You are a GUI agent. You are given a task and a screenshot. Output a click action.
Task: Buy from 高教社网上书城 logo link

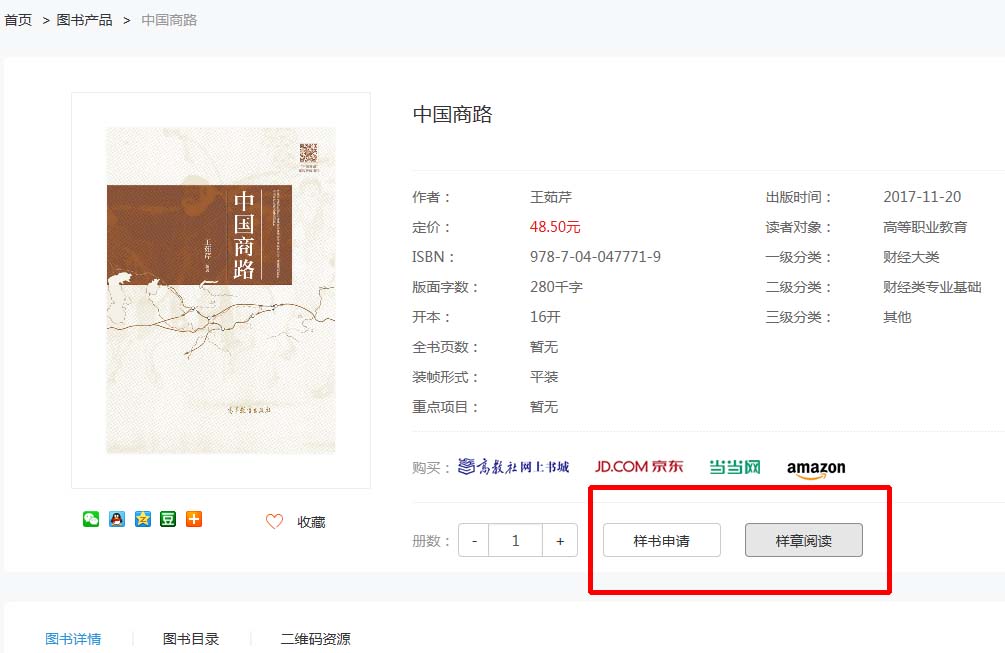pos(513,467)
